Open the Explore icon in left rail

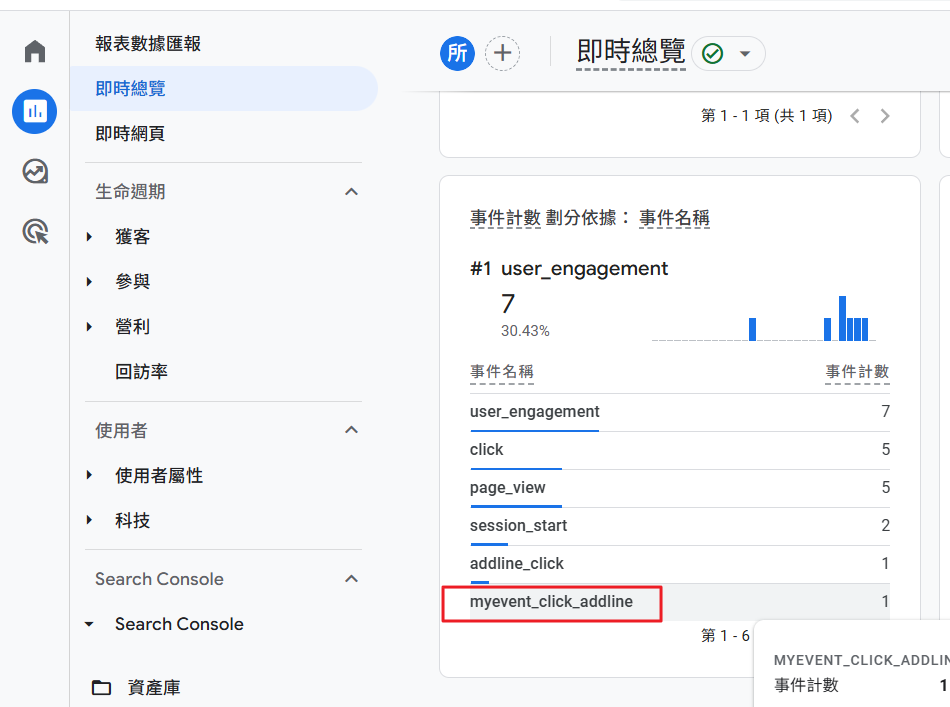tap(35, 171)
